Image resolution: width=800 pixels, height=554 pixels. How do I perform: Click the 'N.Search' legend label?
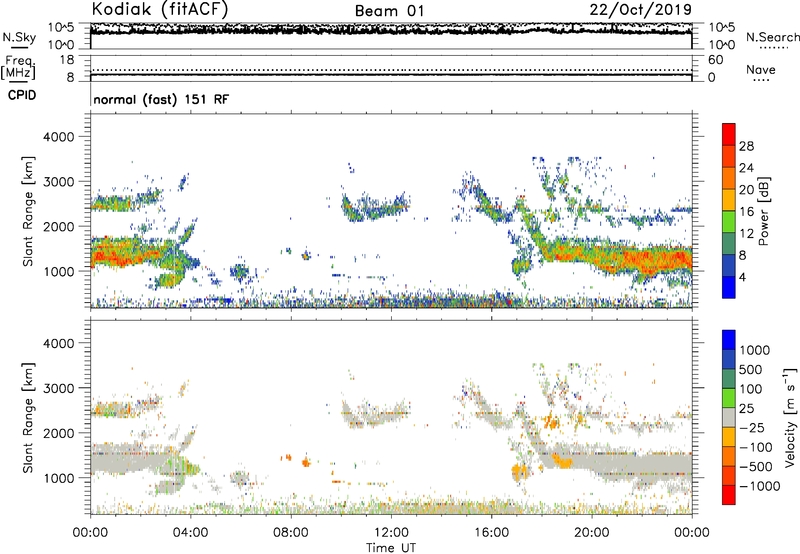(x=772, y=37)
